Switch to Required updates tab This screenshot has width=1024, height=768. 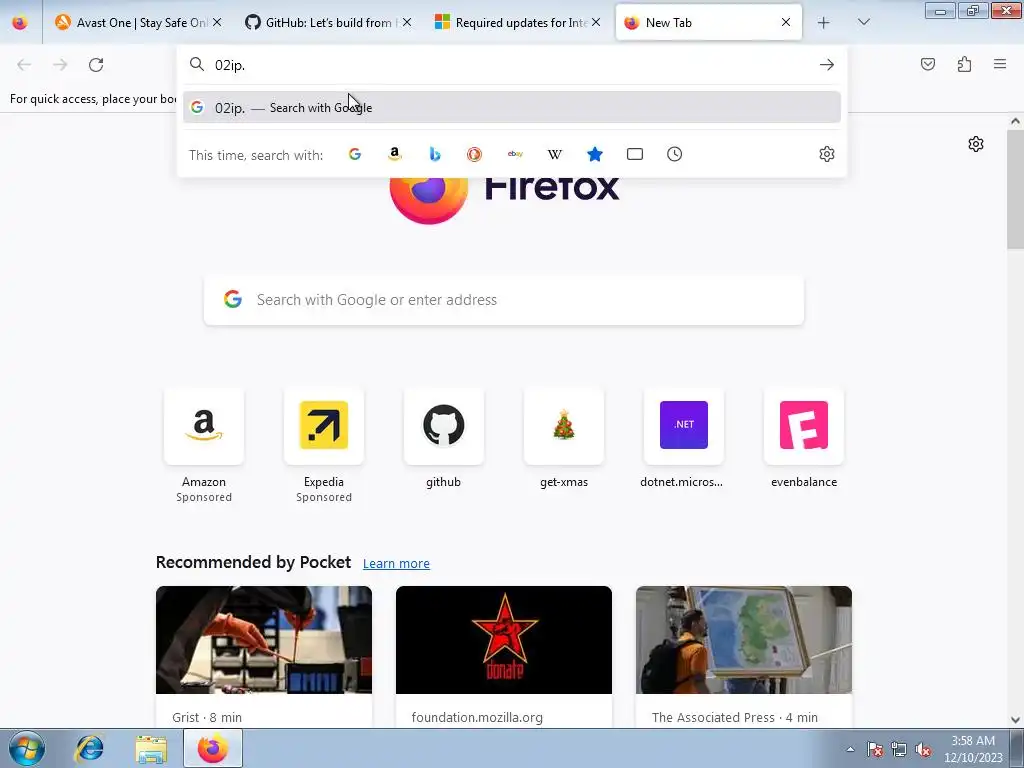click(x=518, y=22)
